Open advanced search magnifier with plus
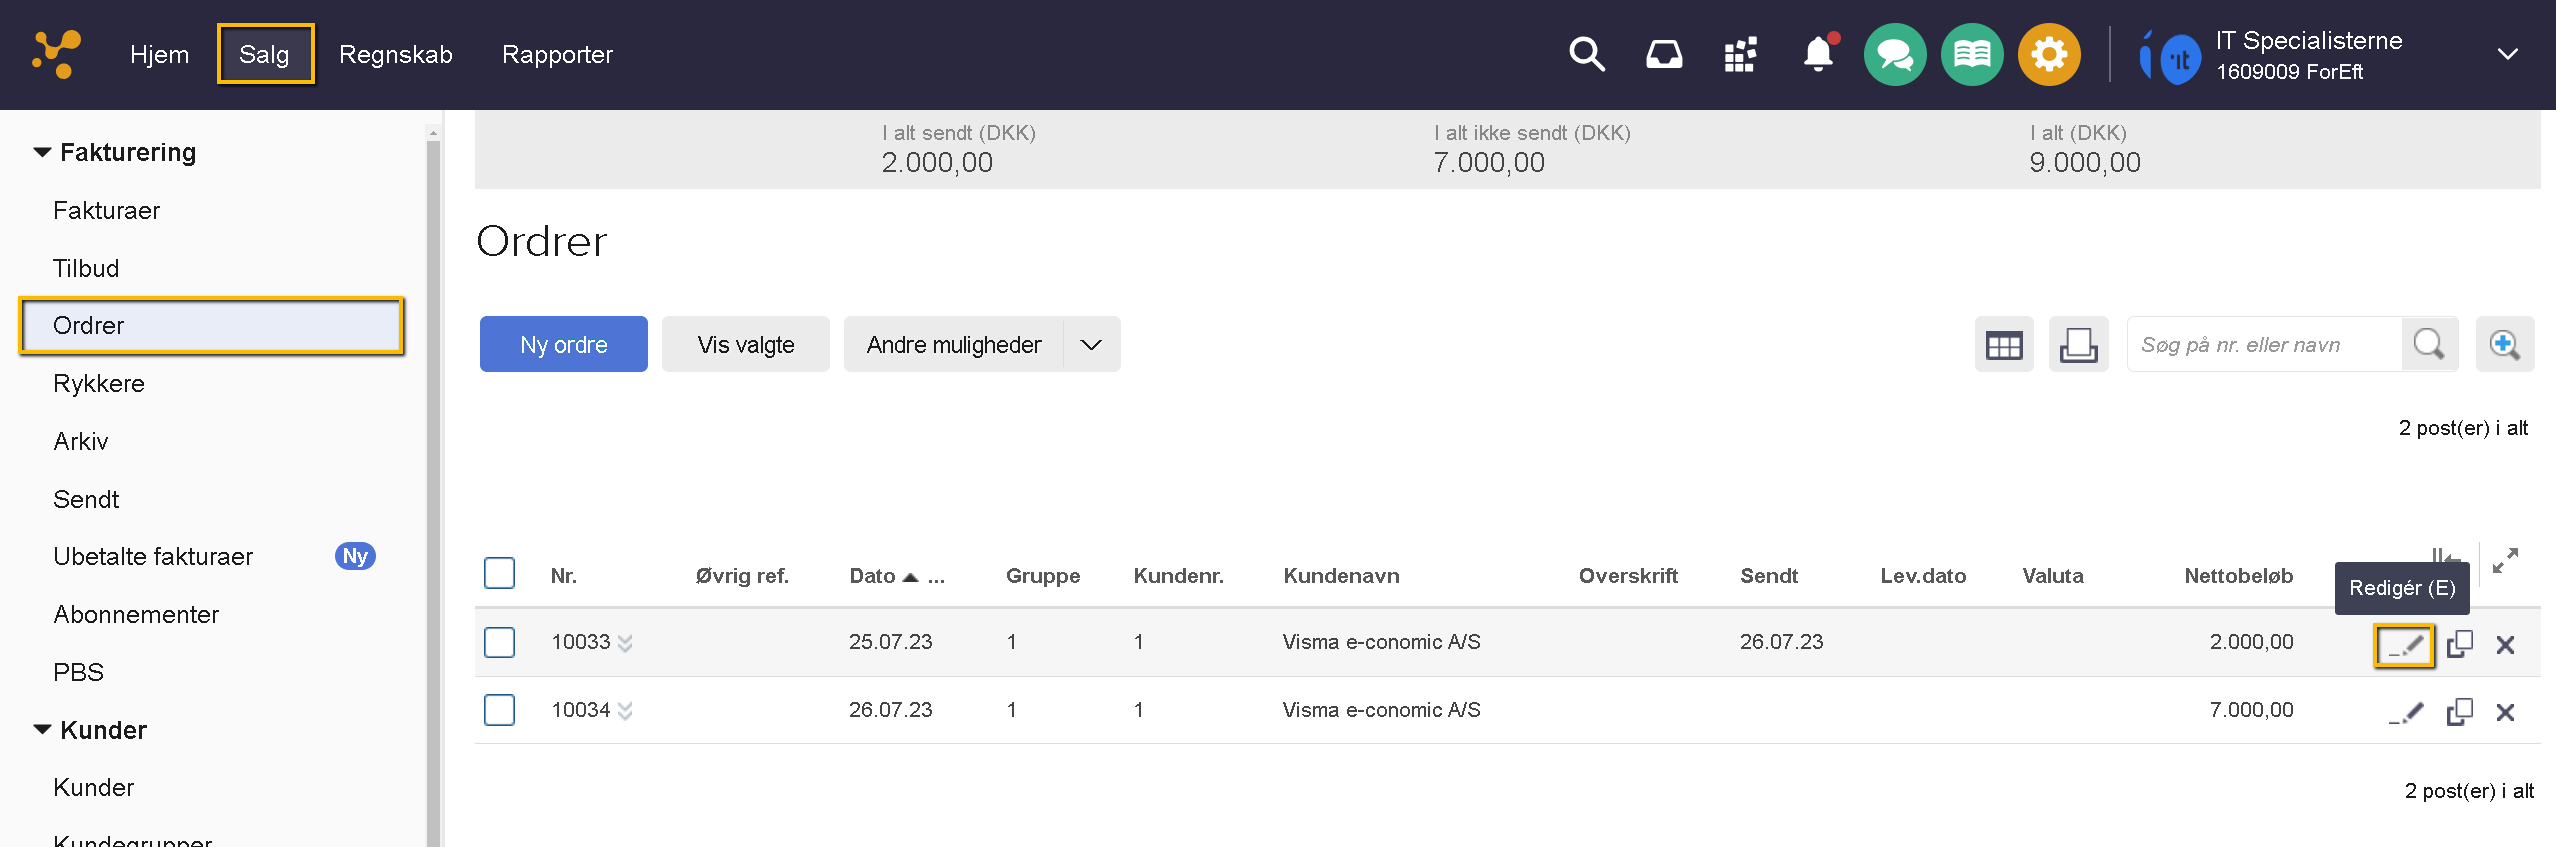 [2504, 345]
